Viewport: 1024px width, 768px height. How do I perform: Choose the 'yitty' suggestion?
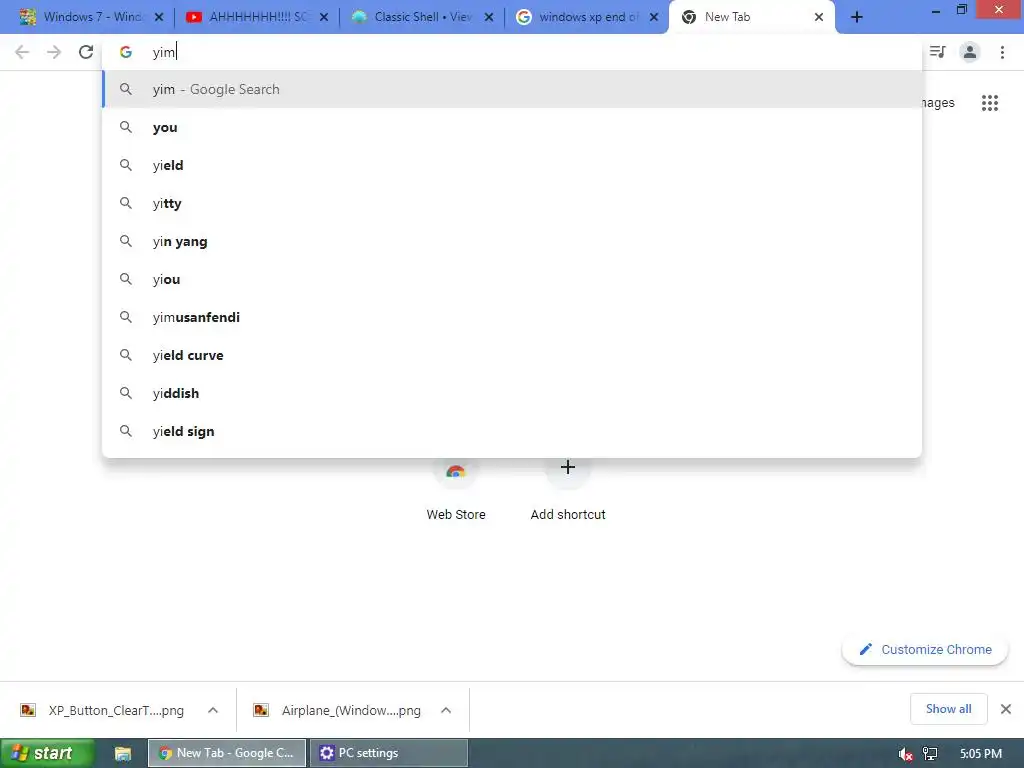[x=512, y=203]
